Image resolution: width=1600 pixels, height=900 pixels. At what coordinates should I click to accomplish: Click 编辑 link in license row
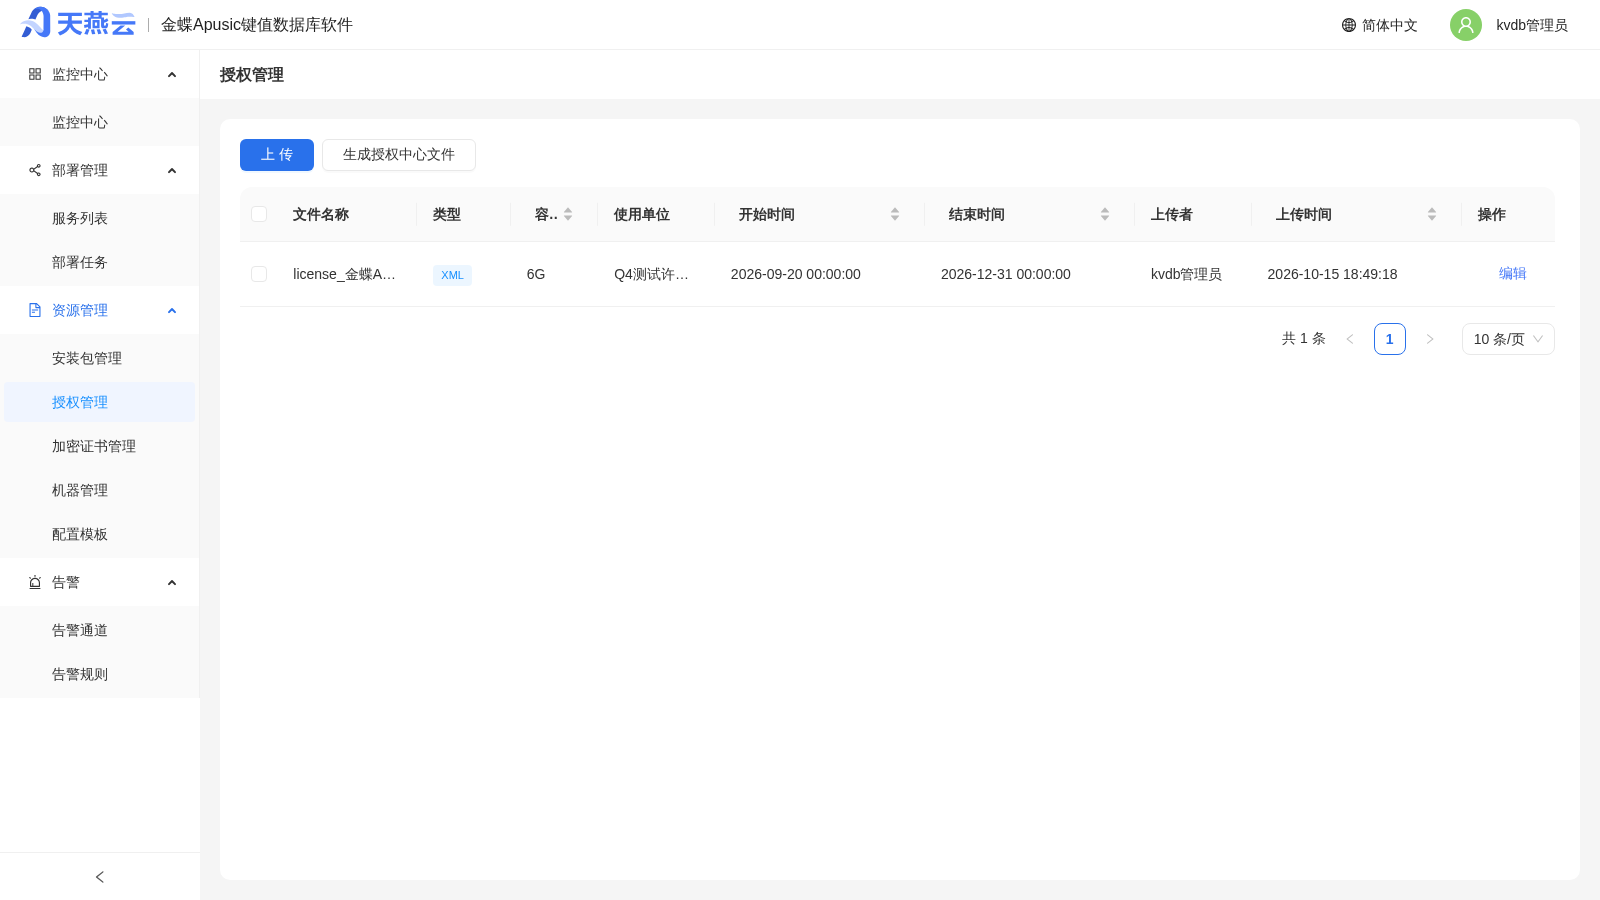click(x=1513, y=273)
